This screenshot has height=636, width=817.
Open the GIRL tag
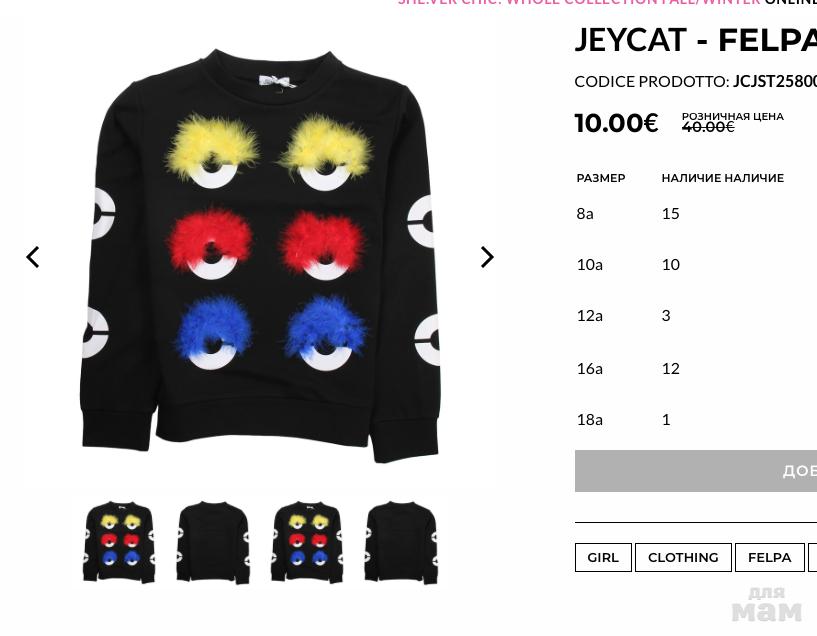click(x=603, y=557)
